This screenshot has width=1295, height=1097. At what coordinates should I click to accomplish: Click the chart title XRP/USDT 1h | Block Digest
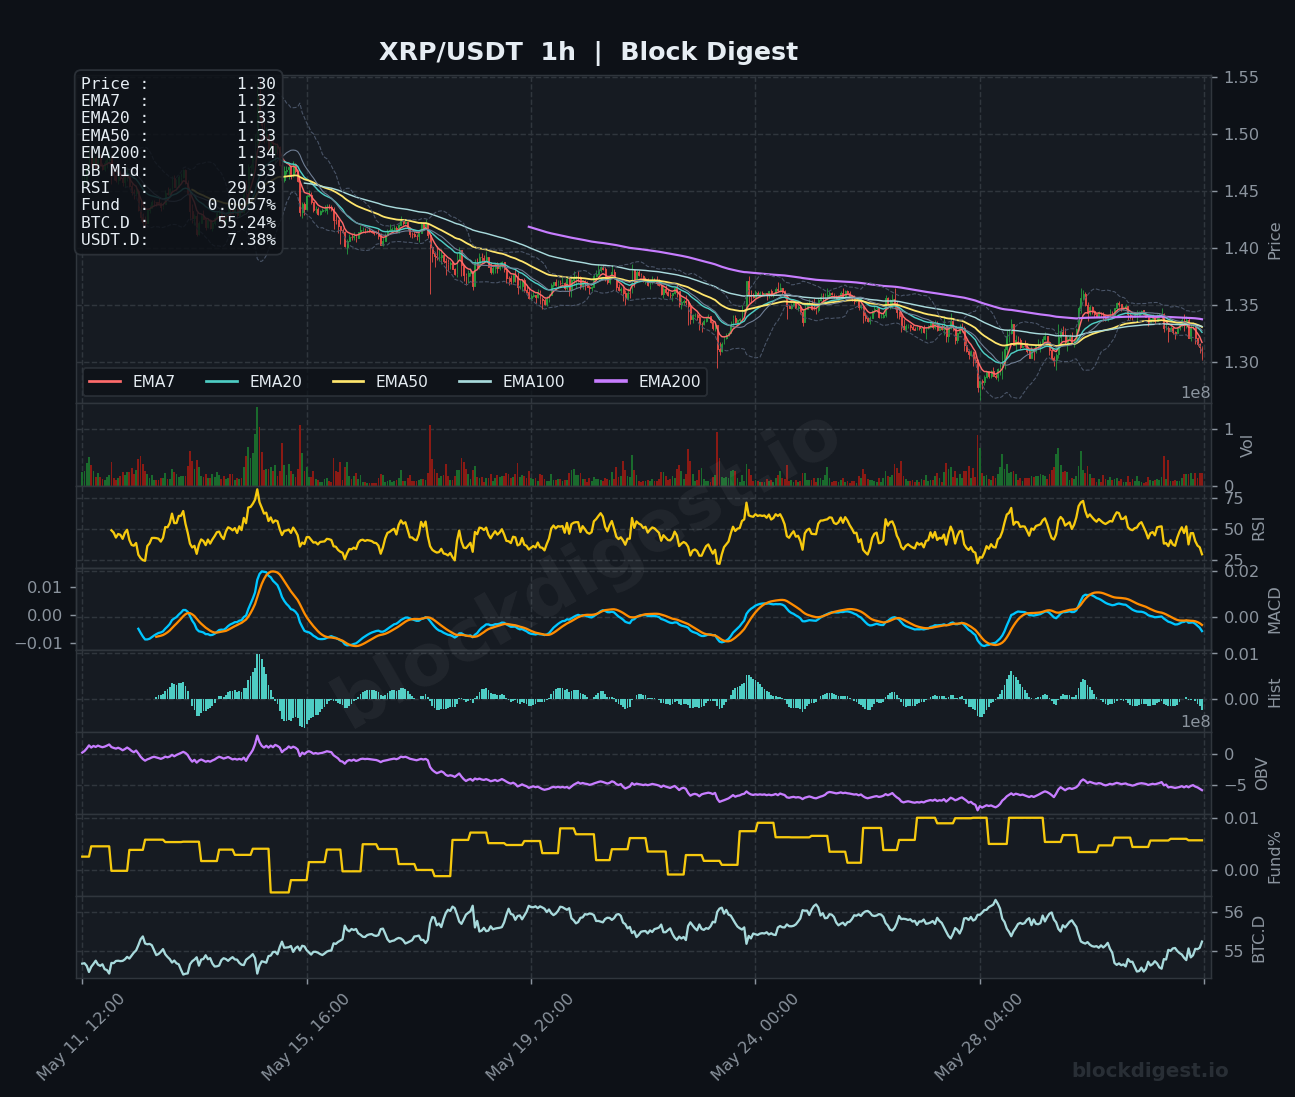click(588, 52)
